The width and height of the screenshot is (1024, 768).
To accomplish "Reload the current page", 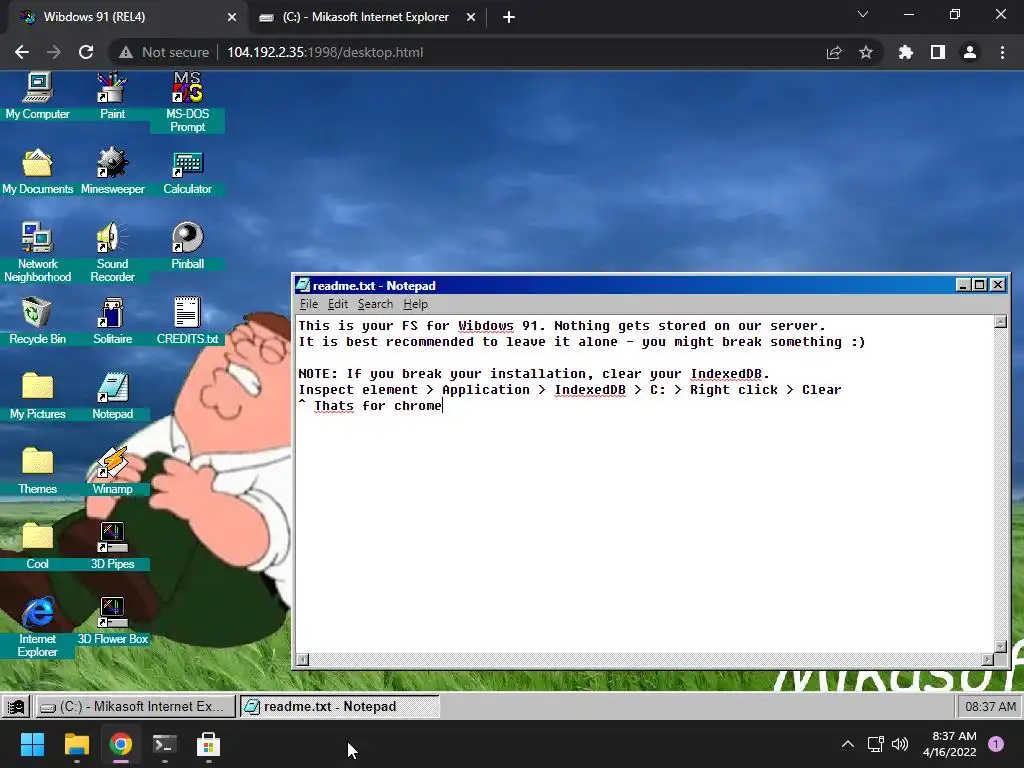I will (86, 52).
